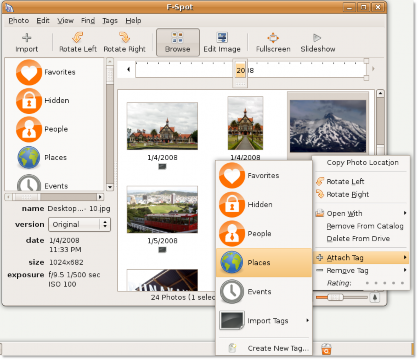This screenshot has width=418, height=360.
Task: Expand Remove Tag submenu
Action: [361, 270]
